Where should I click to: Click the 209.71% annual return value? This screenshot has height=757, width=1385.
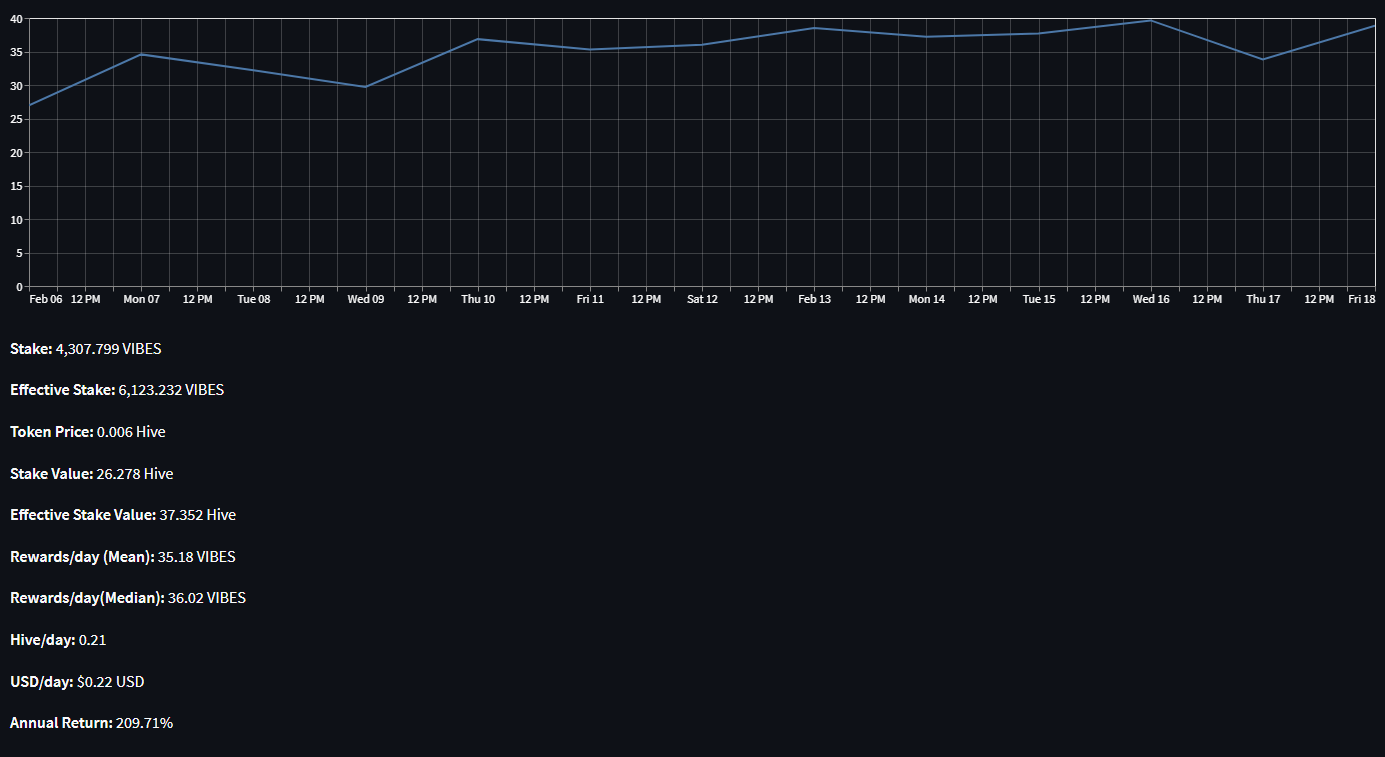click(x=145, y=723)
